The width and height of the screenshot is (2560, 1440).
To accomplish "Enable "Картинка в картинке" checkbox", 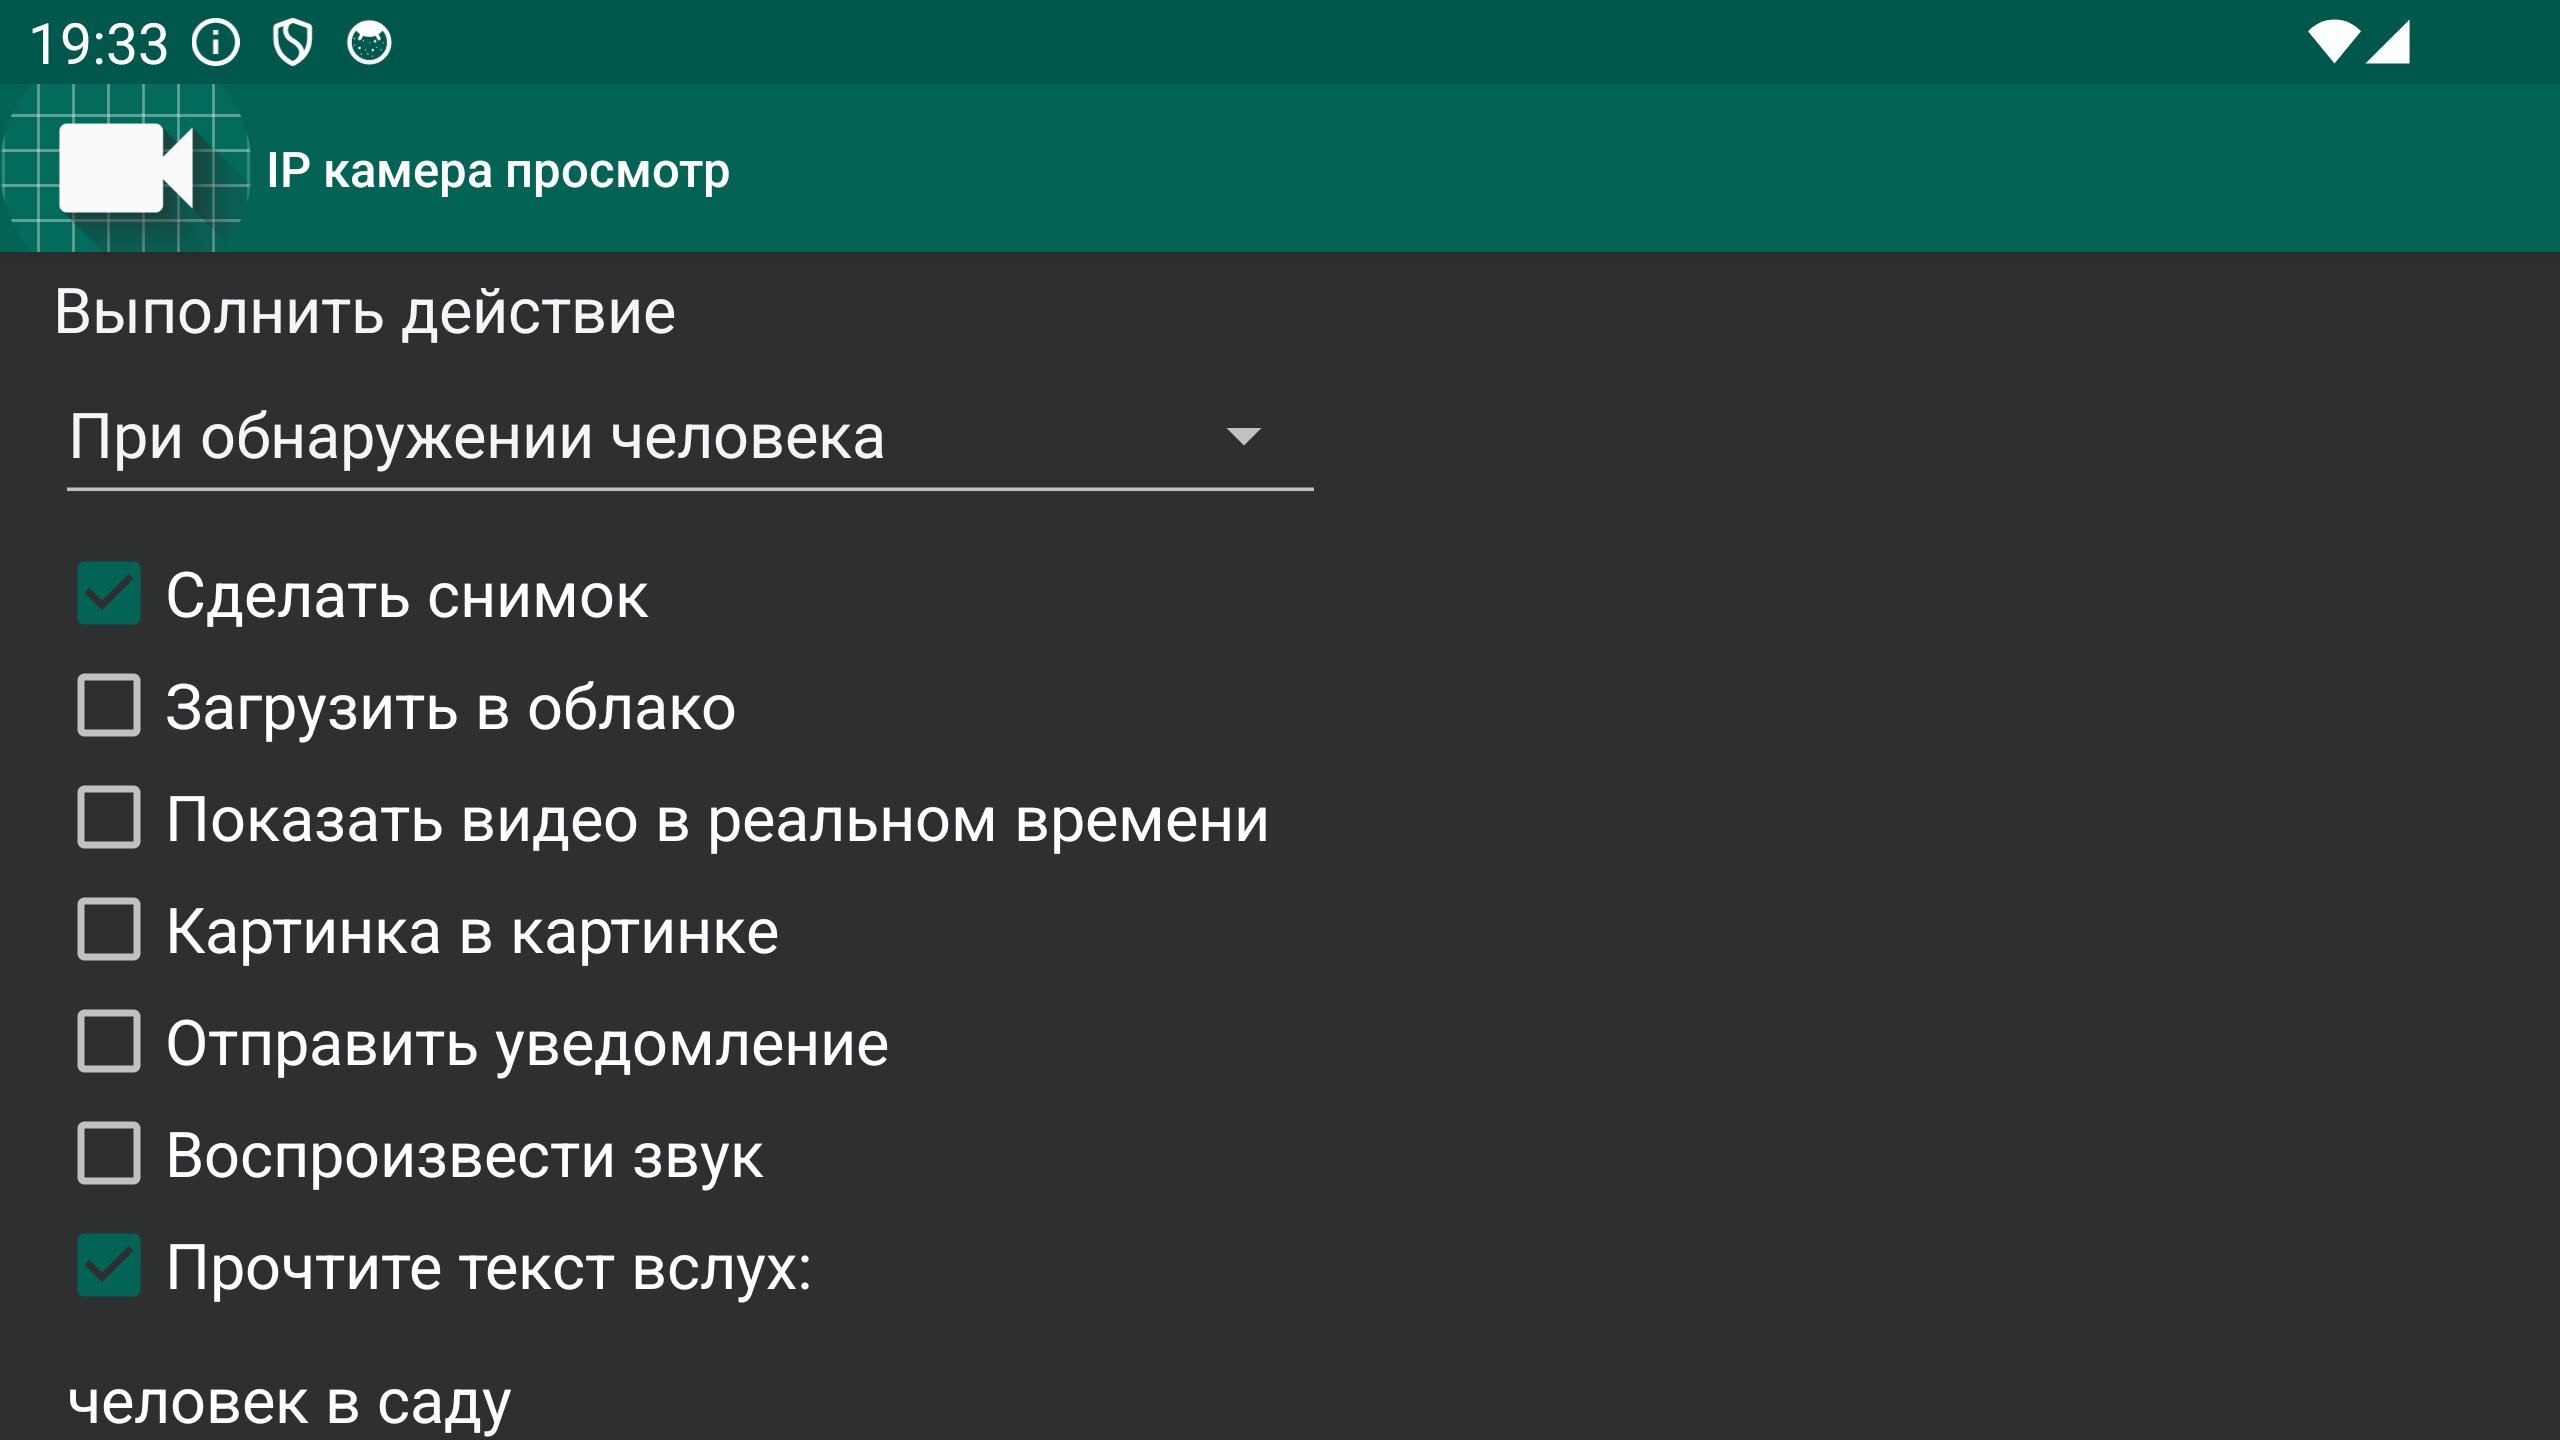I will point(109,930).
